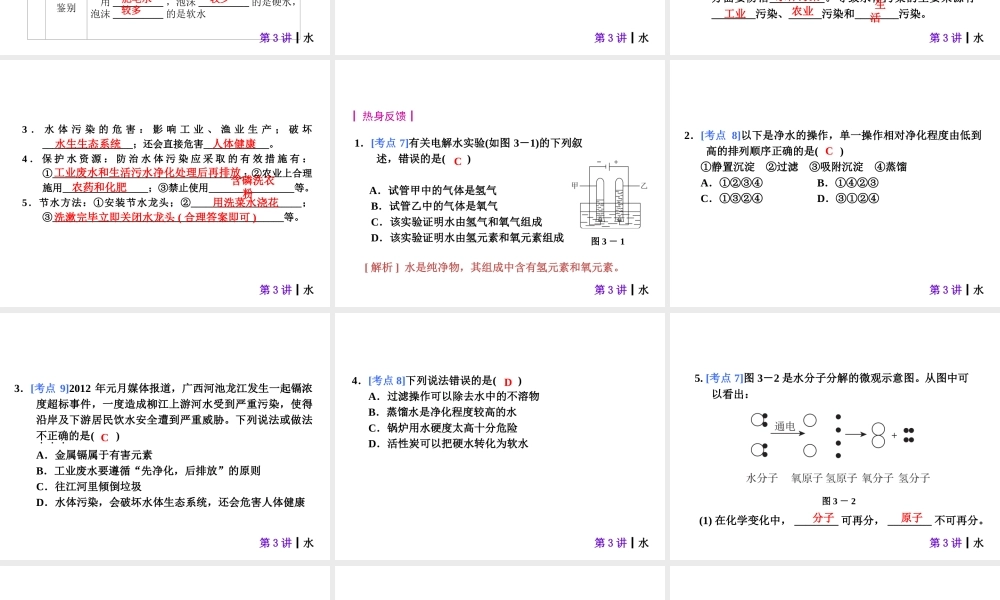
Task: Click the electrolysis apparatus diagram
Action: pos(609,195)
